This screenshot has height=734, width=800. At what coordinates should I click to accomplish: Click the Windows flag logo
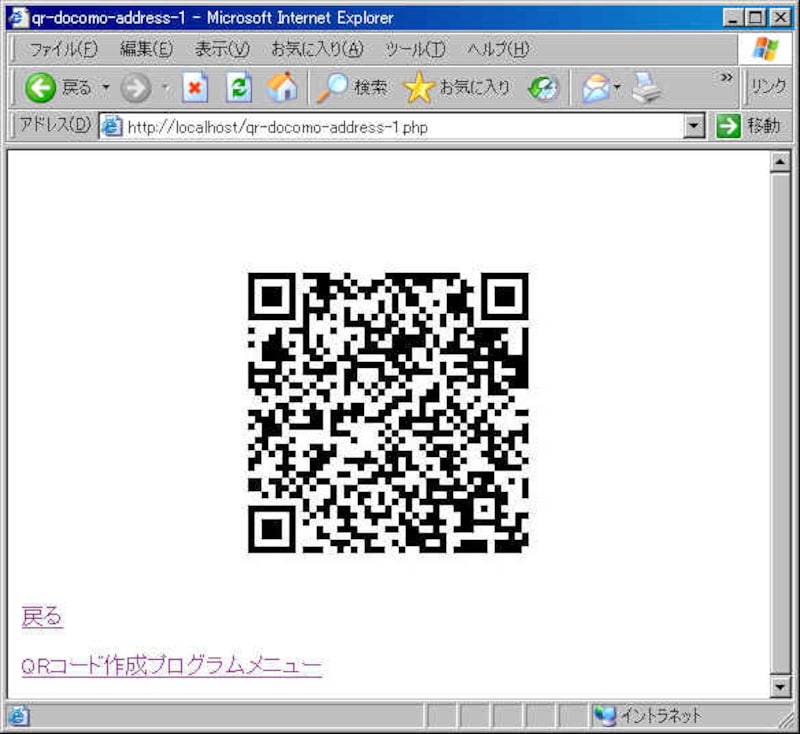coord(765,49)
